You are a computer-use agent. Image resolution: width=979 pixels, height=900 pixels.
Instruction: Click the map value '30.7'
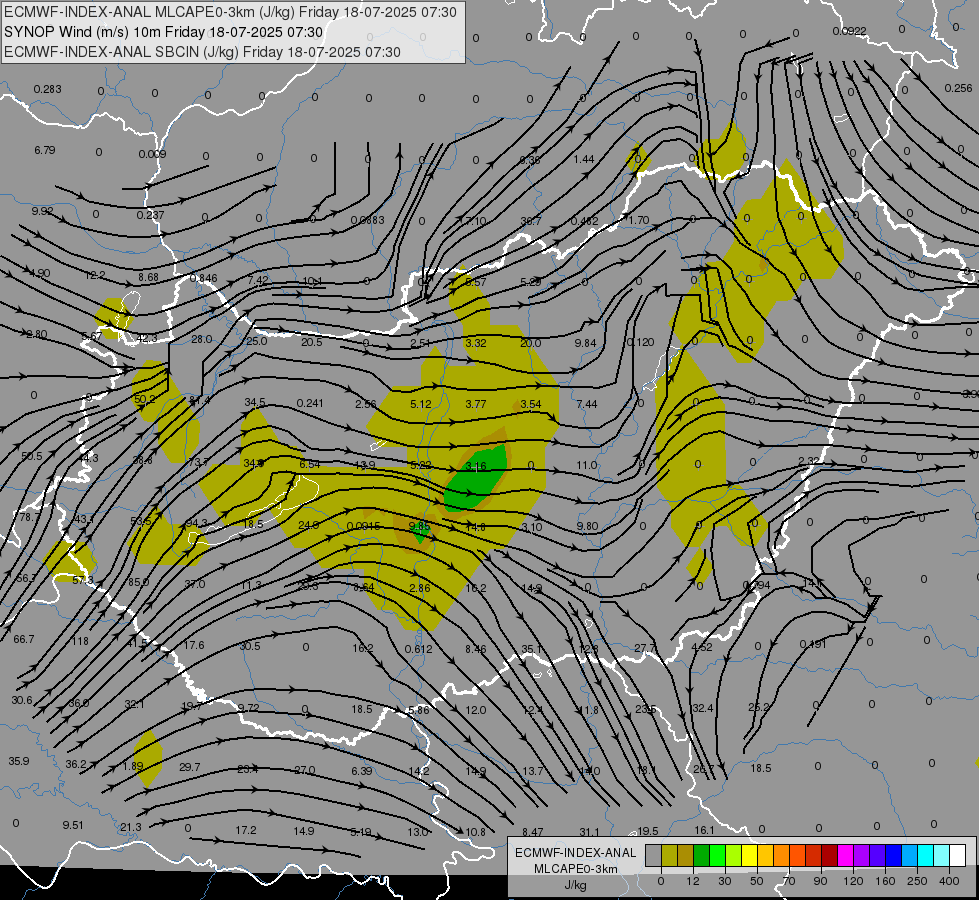531,221
